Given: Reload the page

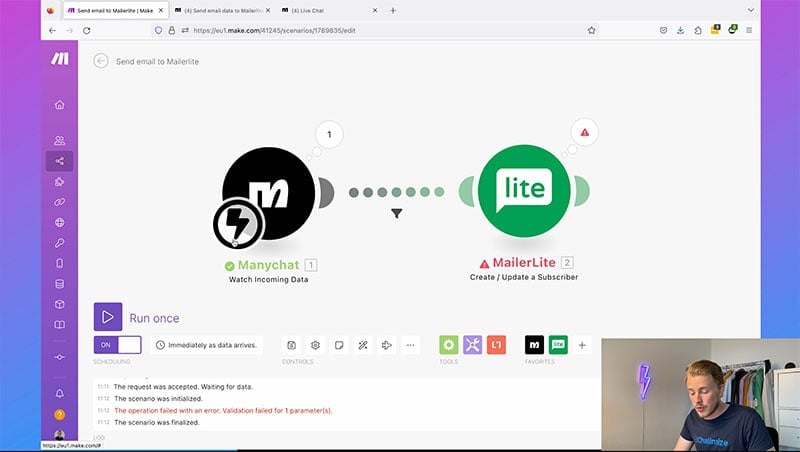Looking at the screenshot, I should point(87,31).
